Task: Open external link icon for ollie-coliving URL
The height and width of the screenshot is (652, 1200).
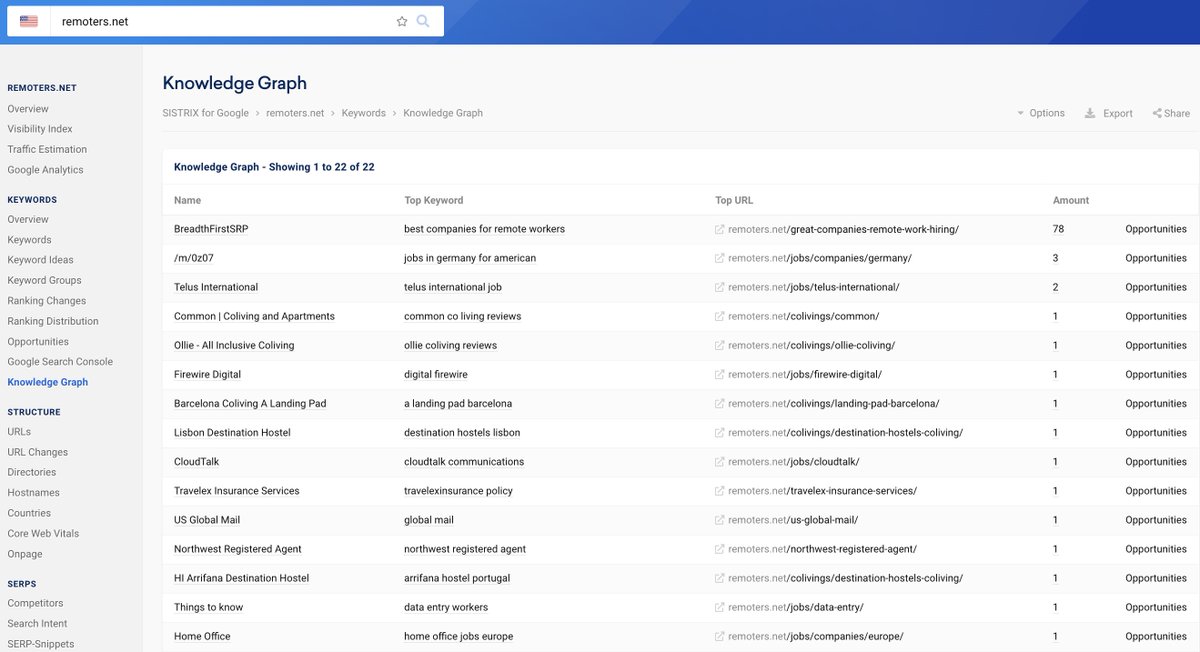Action: [x=720, y=345]
